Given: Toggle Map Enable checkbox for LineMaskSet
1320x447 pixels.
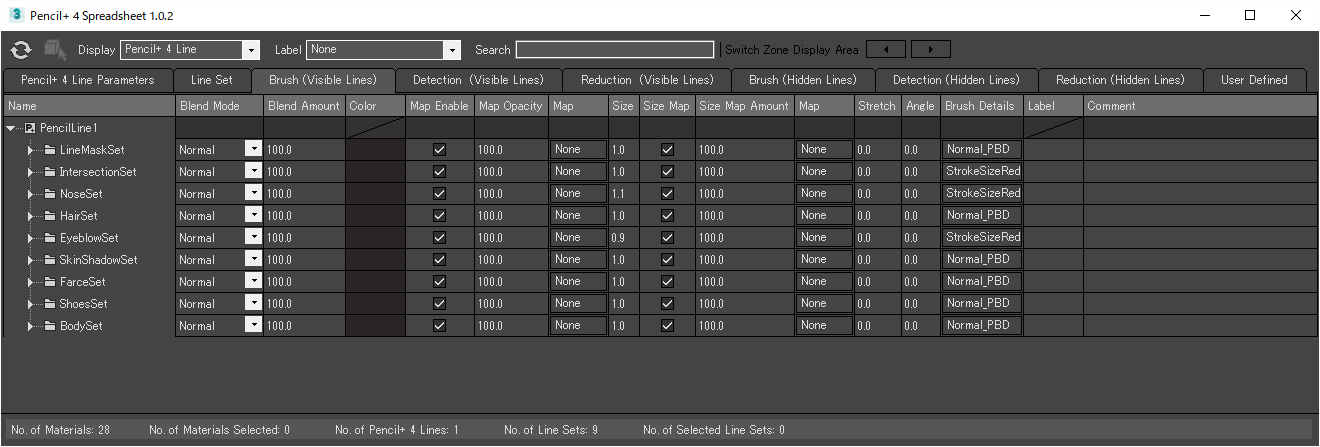Looking at the screenshot, I should (439, 150).
